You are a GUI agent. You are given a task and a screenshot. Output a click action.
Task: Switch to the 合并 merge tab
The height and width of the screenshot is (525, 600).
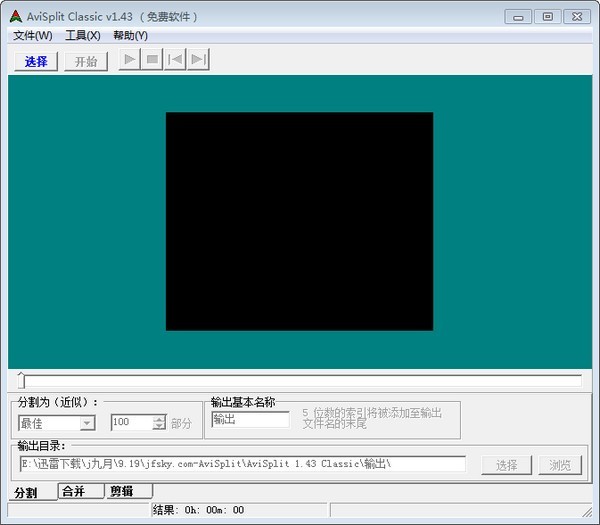(81, 491)
